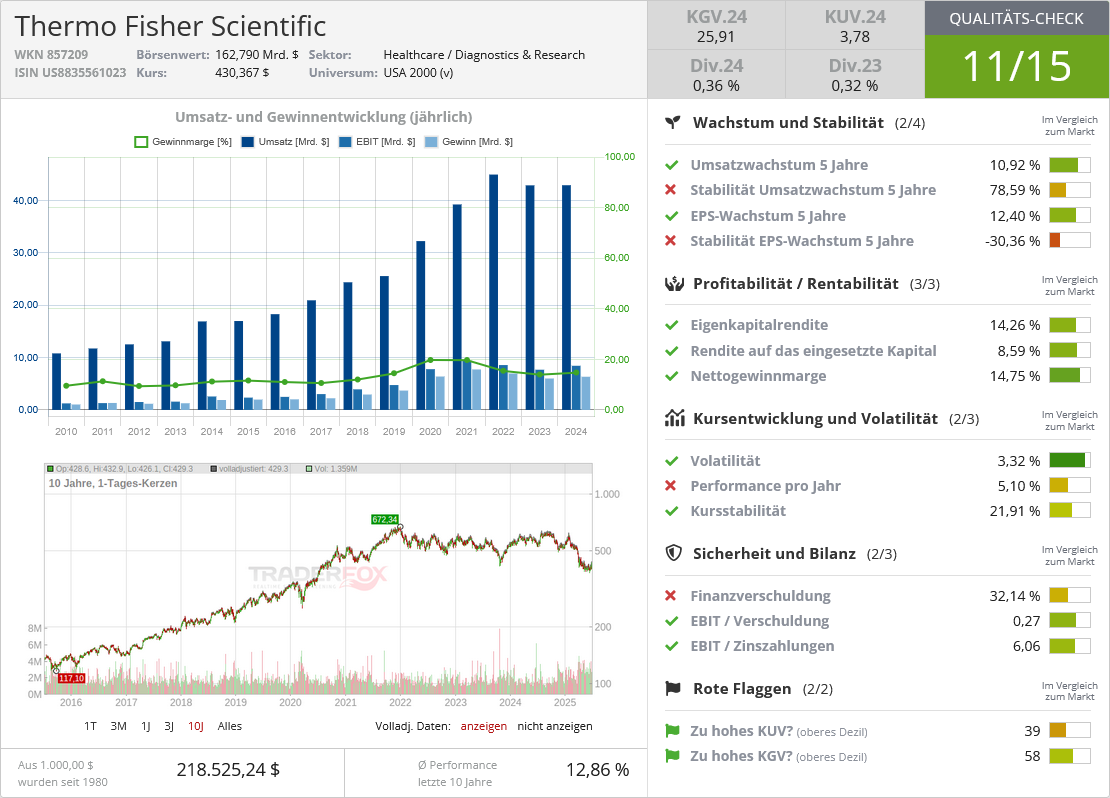The image size is (1110, 798).
Task: Toggle EBIT [Mrd. $] legend entry
Action: [x=377, y=142]
